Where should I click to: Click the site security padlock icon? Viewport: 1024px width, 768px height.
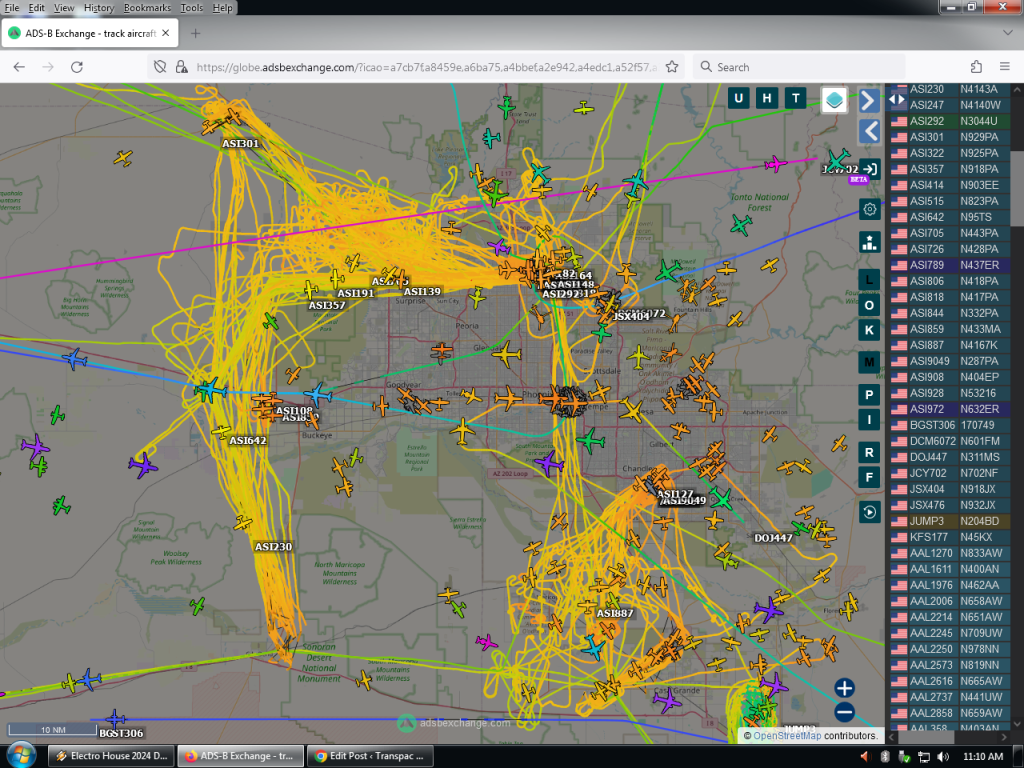pyautogui.click(x=182, y=67)
